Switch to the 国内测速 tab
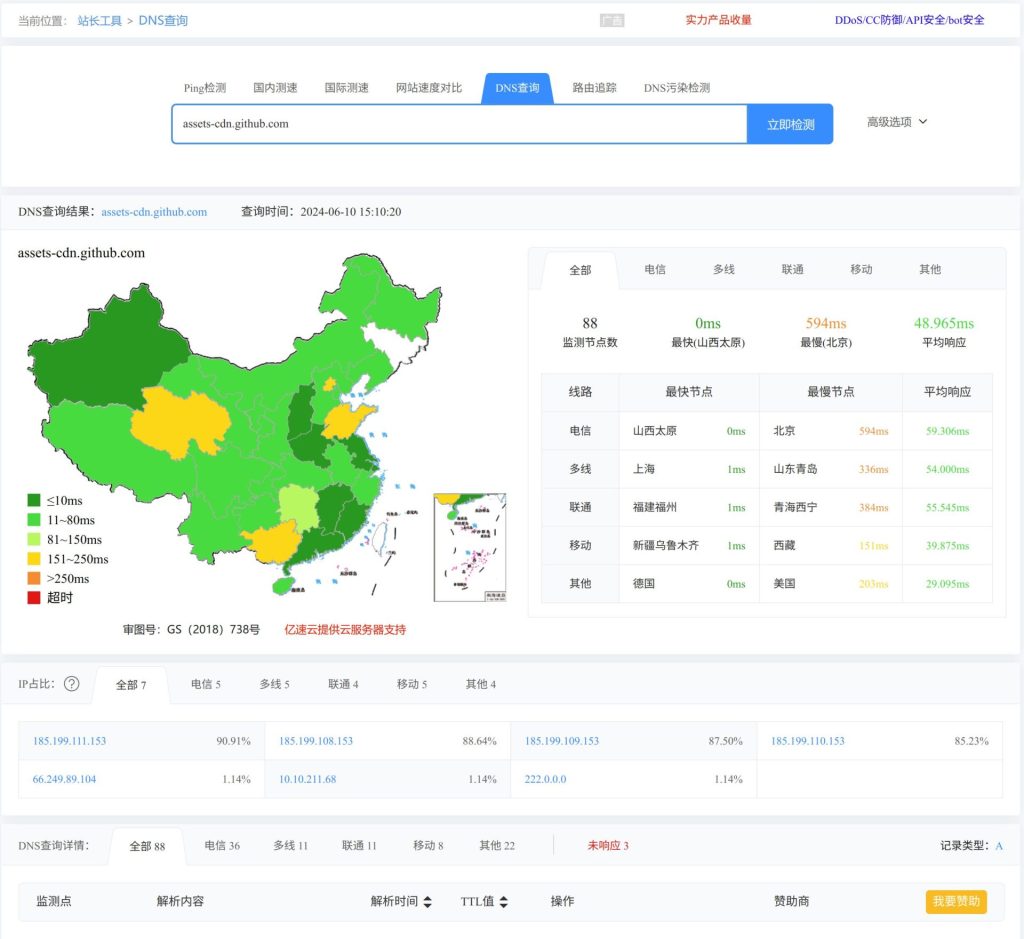Viewport: 1024px width, 939px height. [x=275, y=88]
